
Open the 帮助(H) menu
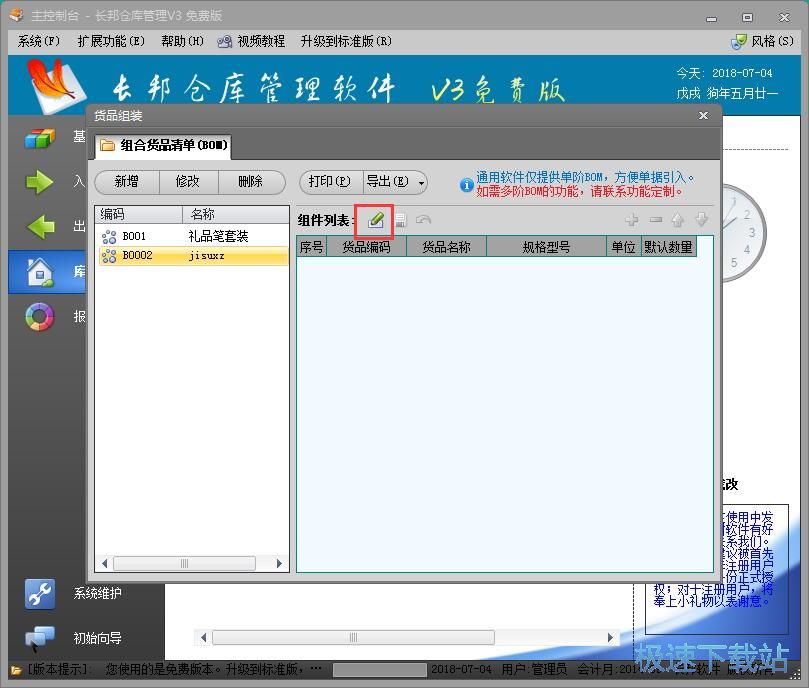(182, 41)
